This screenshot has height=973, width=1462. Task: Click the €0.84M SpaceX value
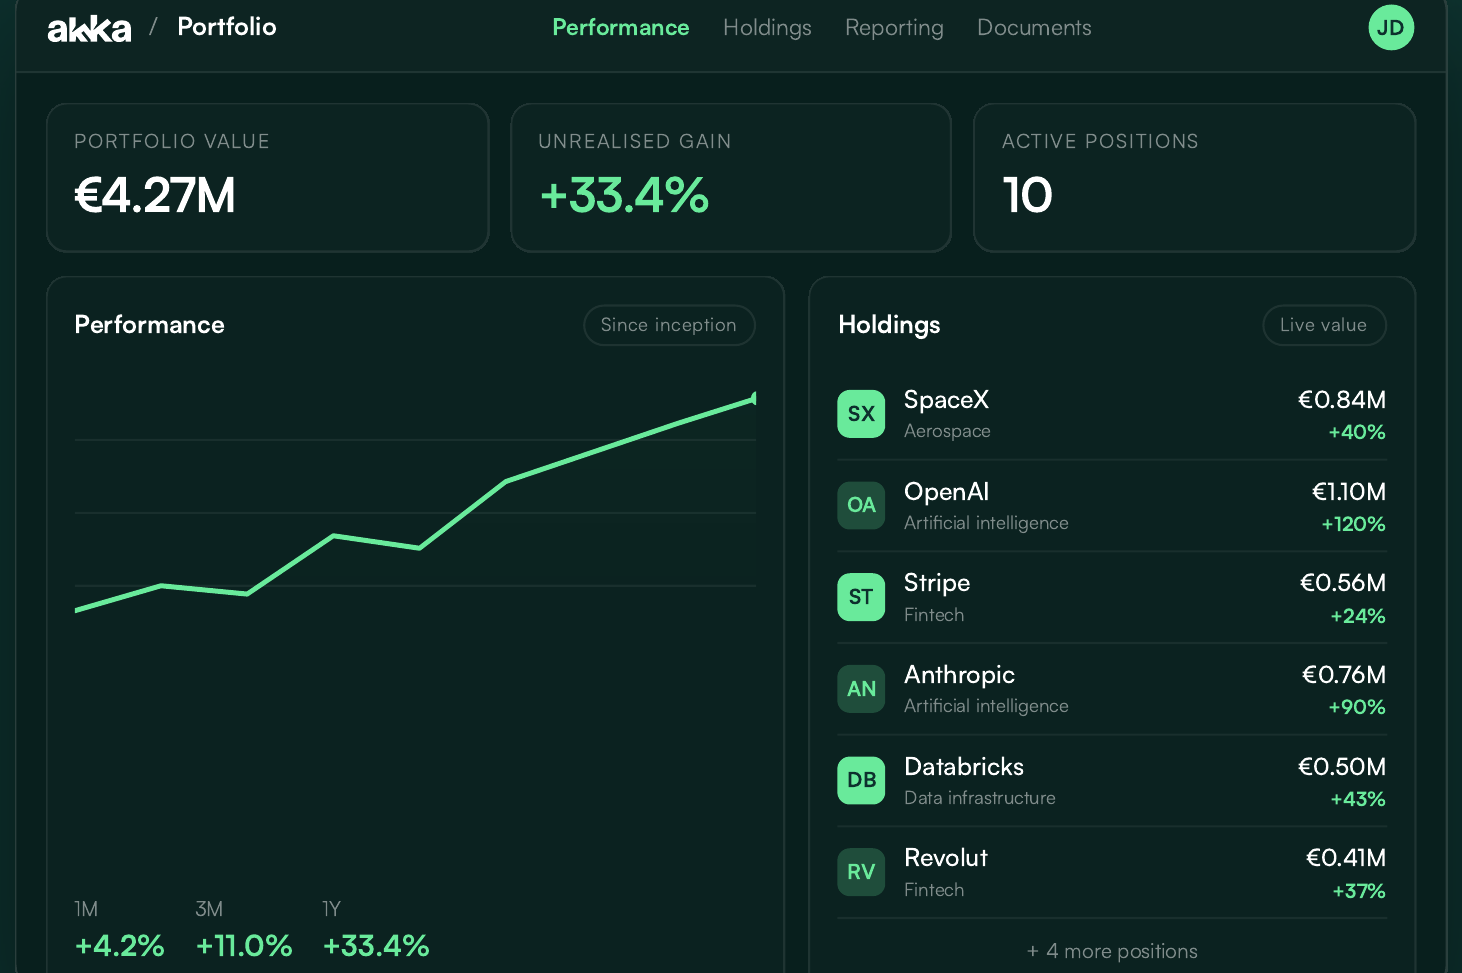click(x=1342, y=400)
